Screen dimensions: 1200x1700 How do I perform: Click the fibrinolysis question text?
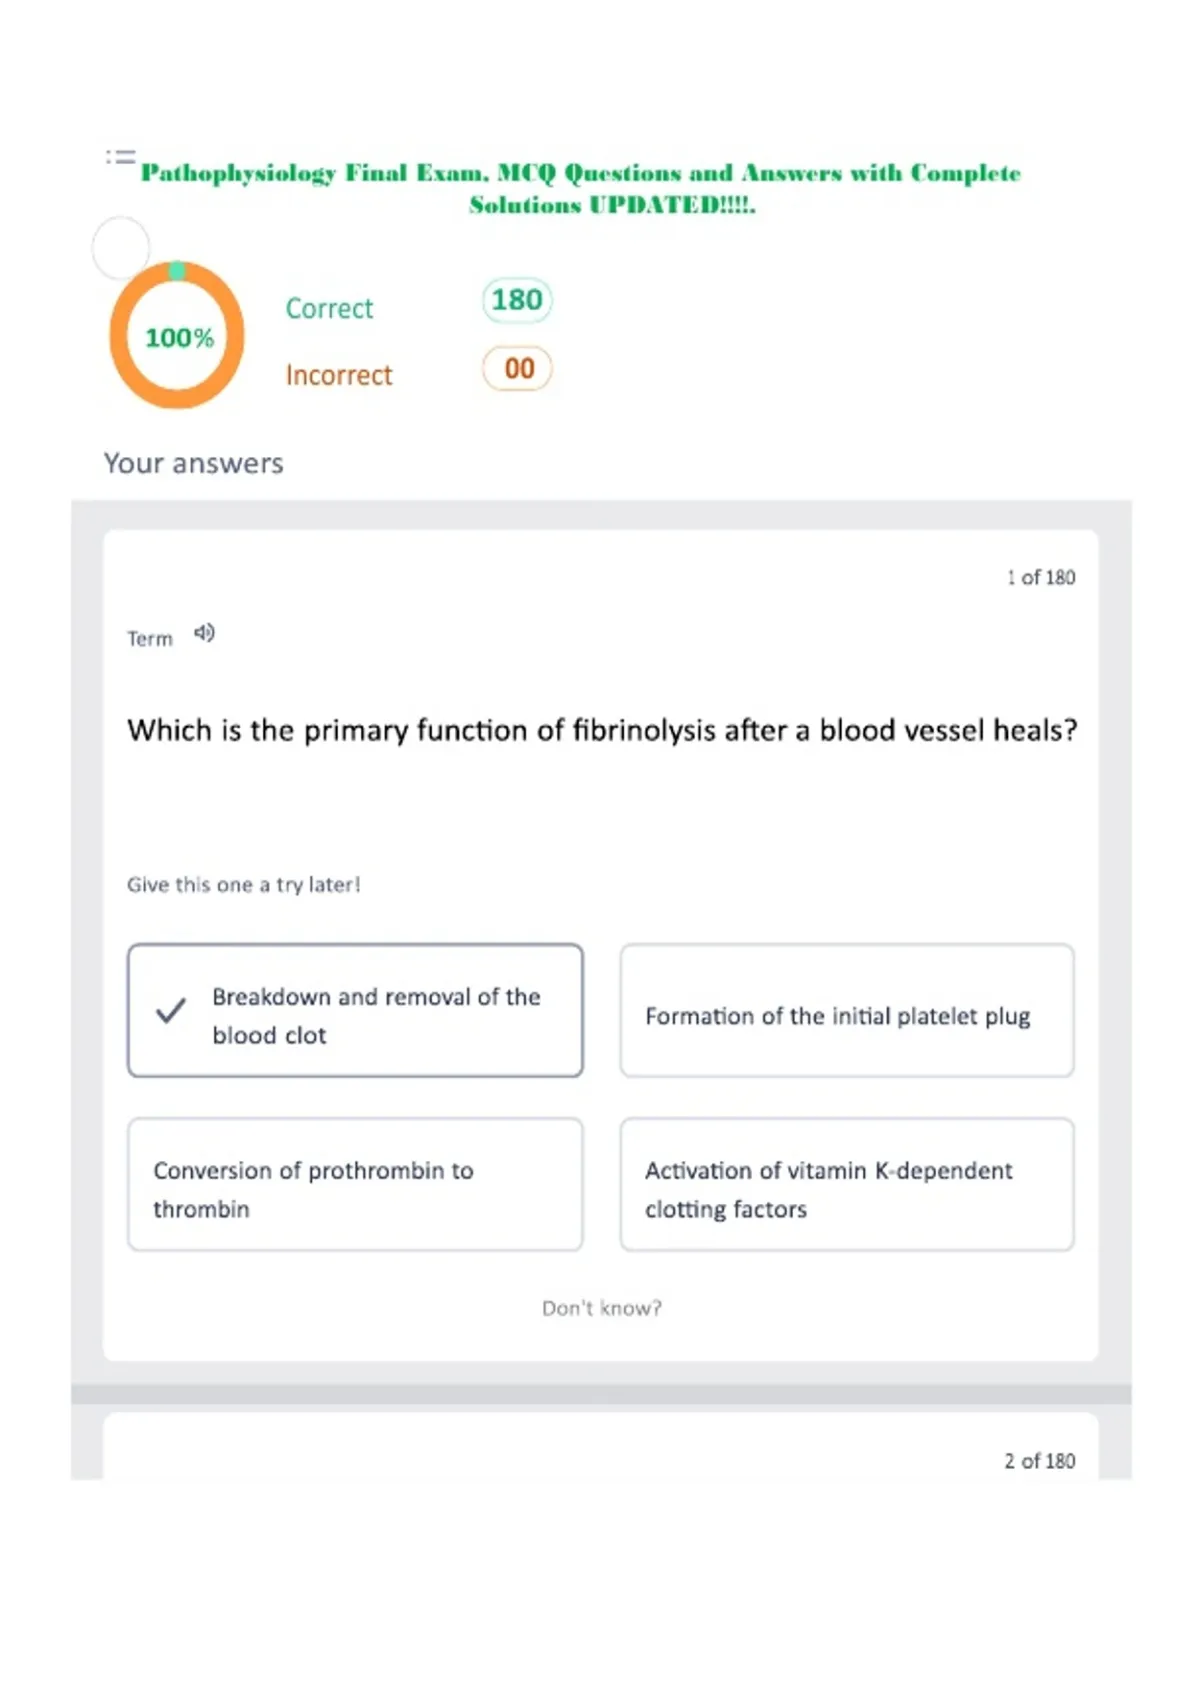tap(602, 730)
